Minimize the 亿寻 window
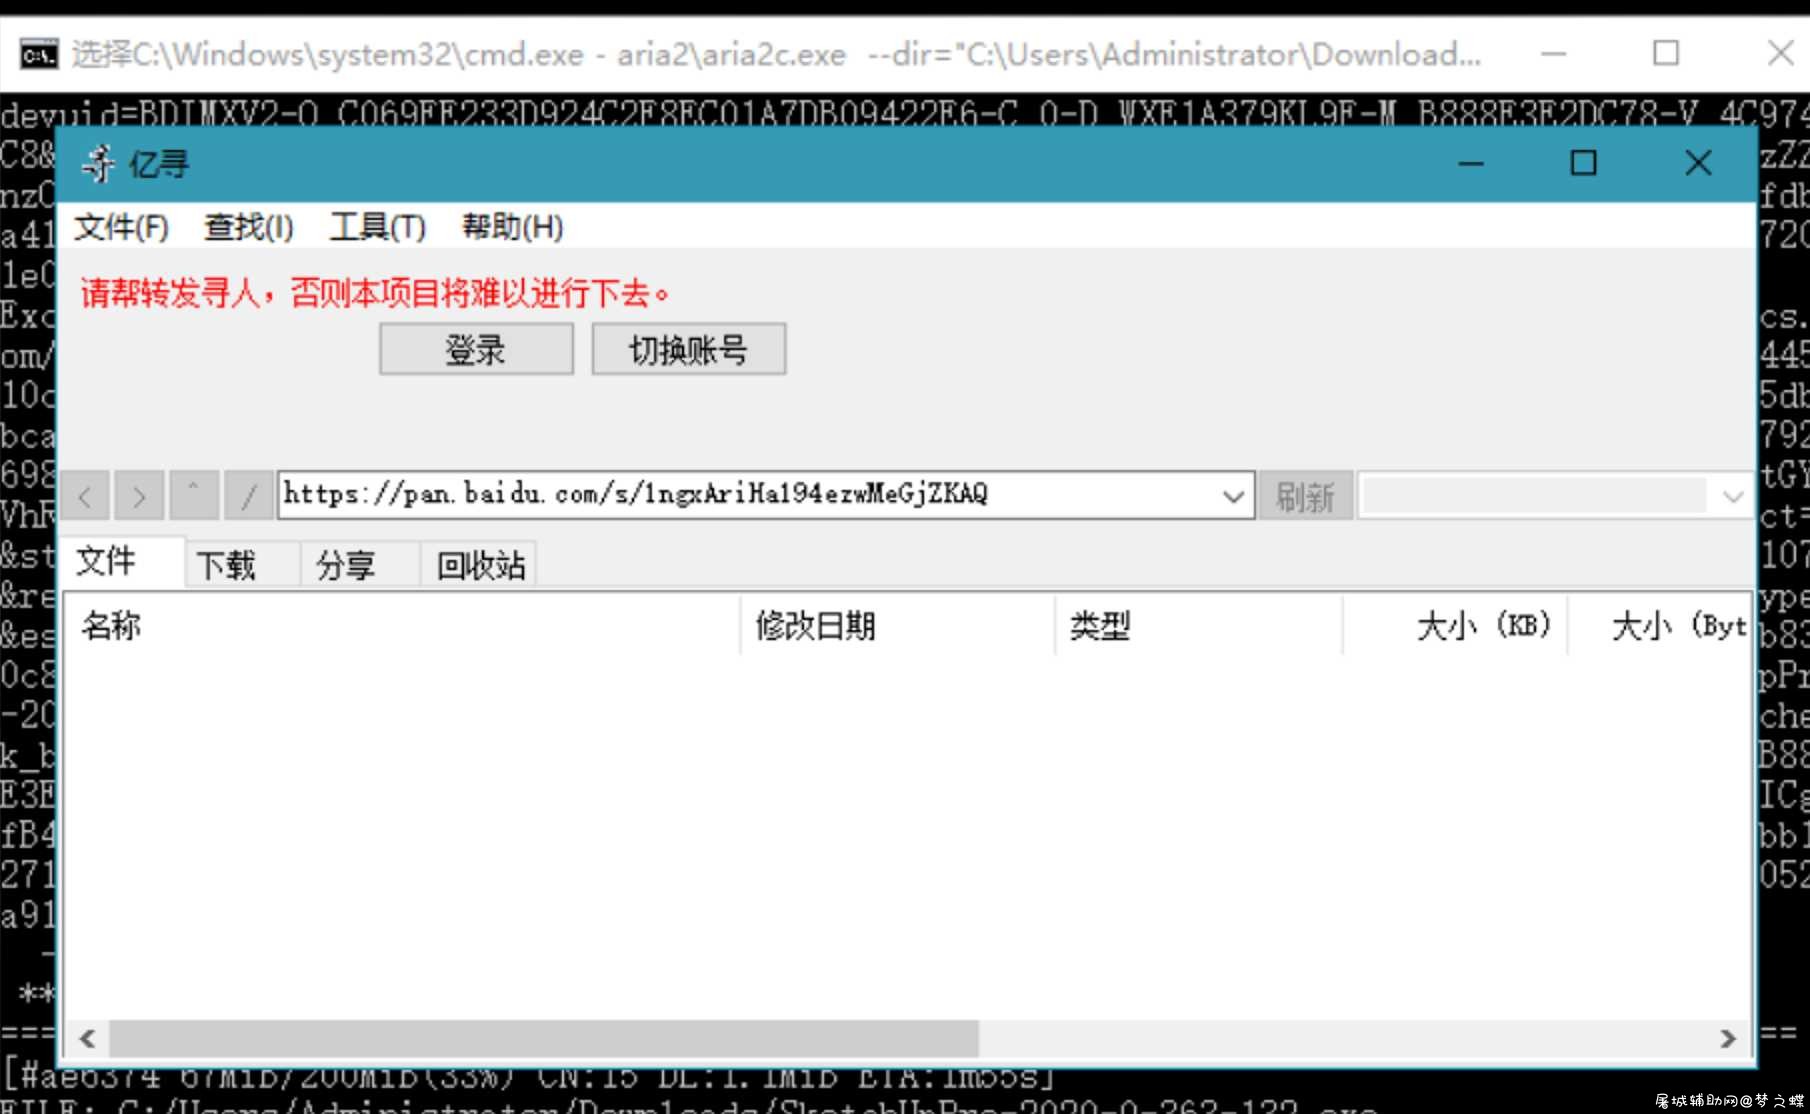The width and height of the screenshot is (1810, 1114). tap(1471, 163)
